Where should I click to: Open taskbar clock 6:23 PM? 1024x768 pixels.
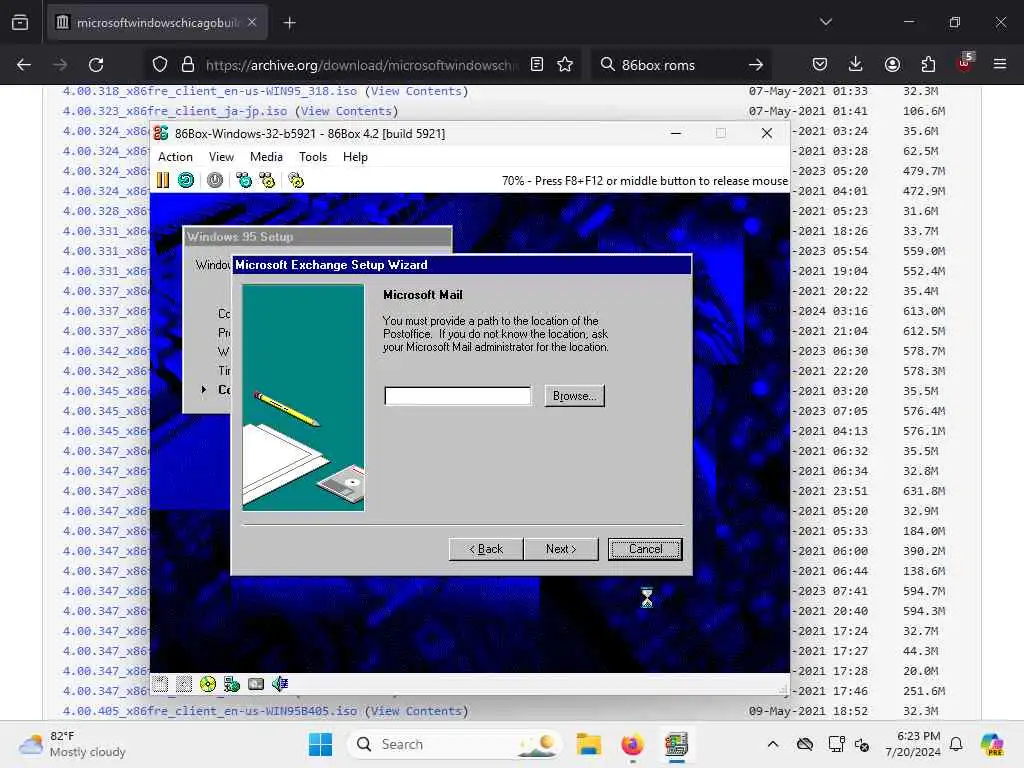point(913,744)
